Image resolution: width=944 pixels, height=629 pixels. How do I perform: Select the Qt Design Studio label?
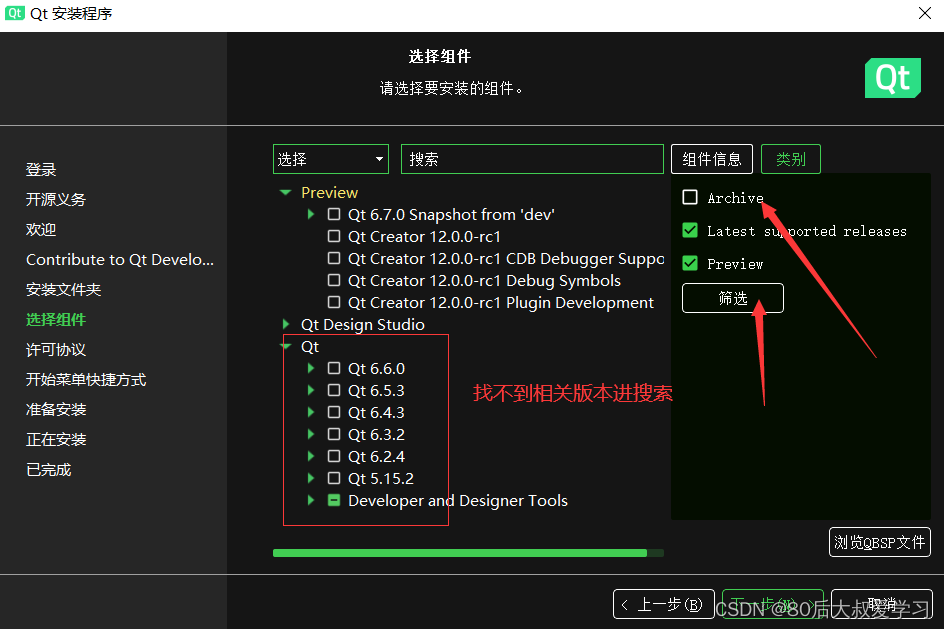tap(363, 324)
